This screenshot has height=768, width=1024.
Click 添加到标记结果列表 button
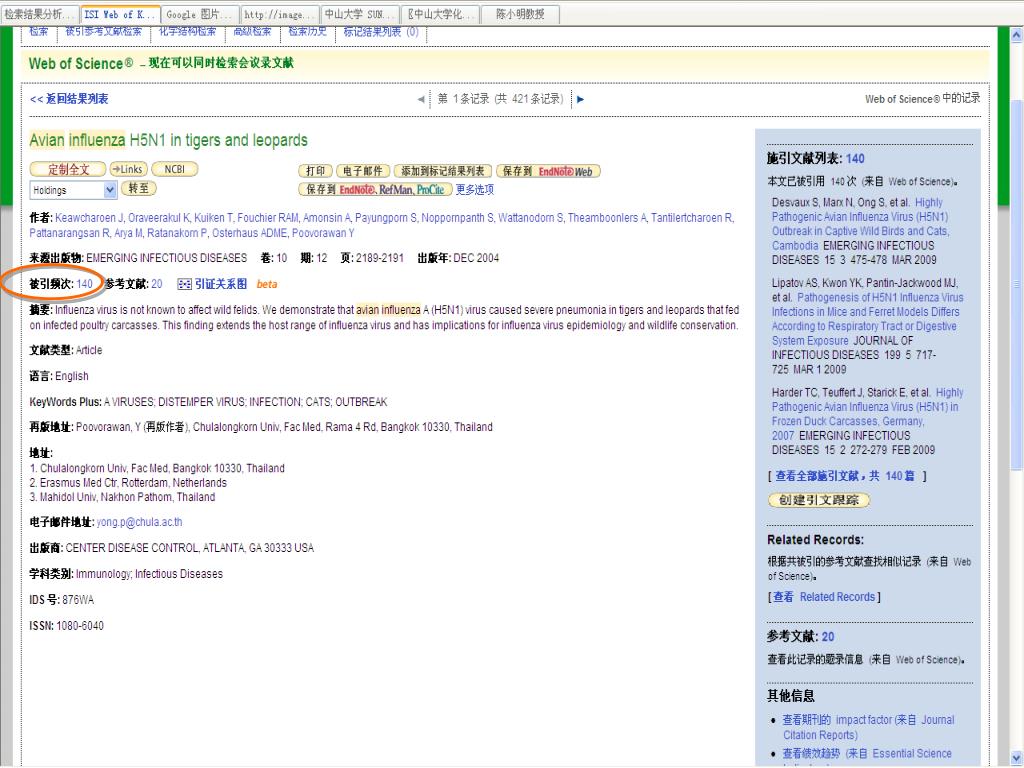click(x=443, y=171)
